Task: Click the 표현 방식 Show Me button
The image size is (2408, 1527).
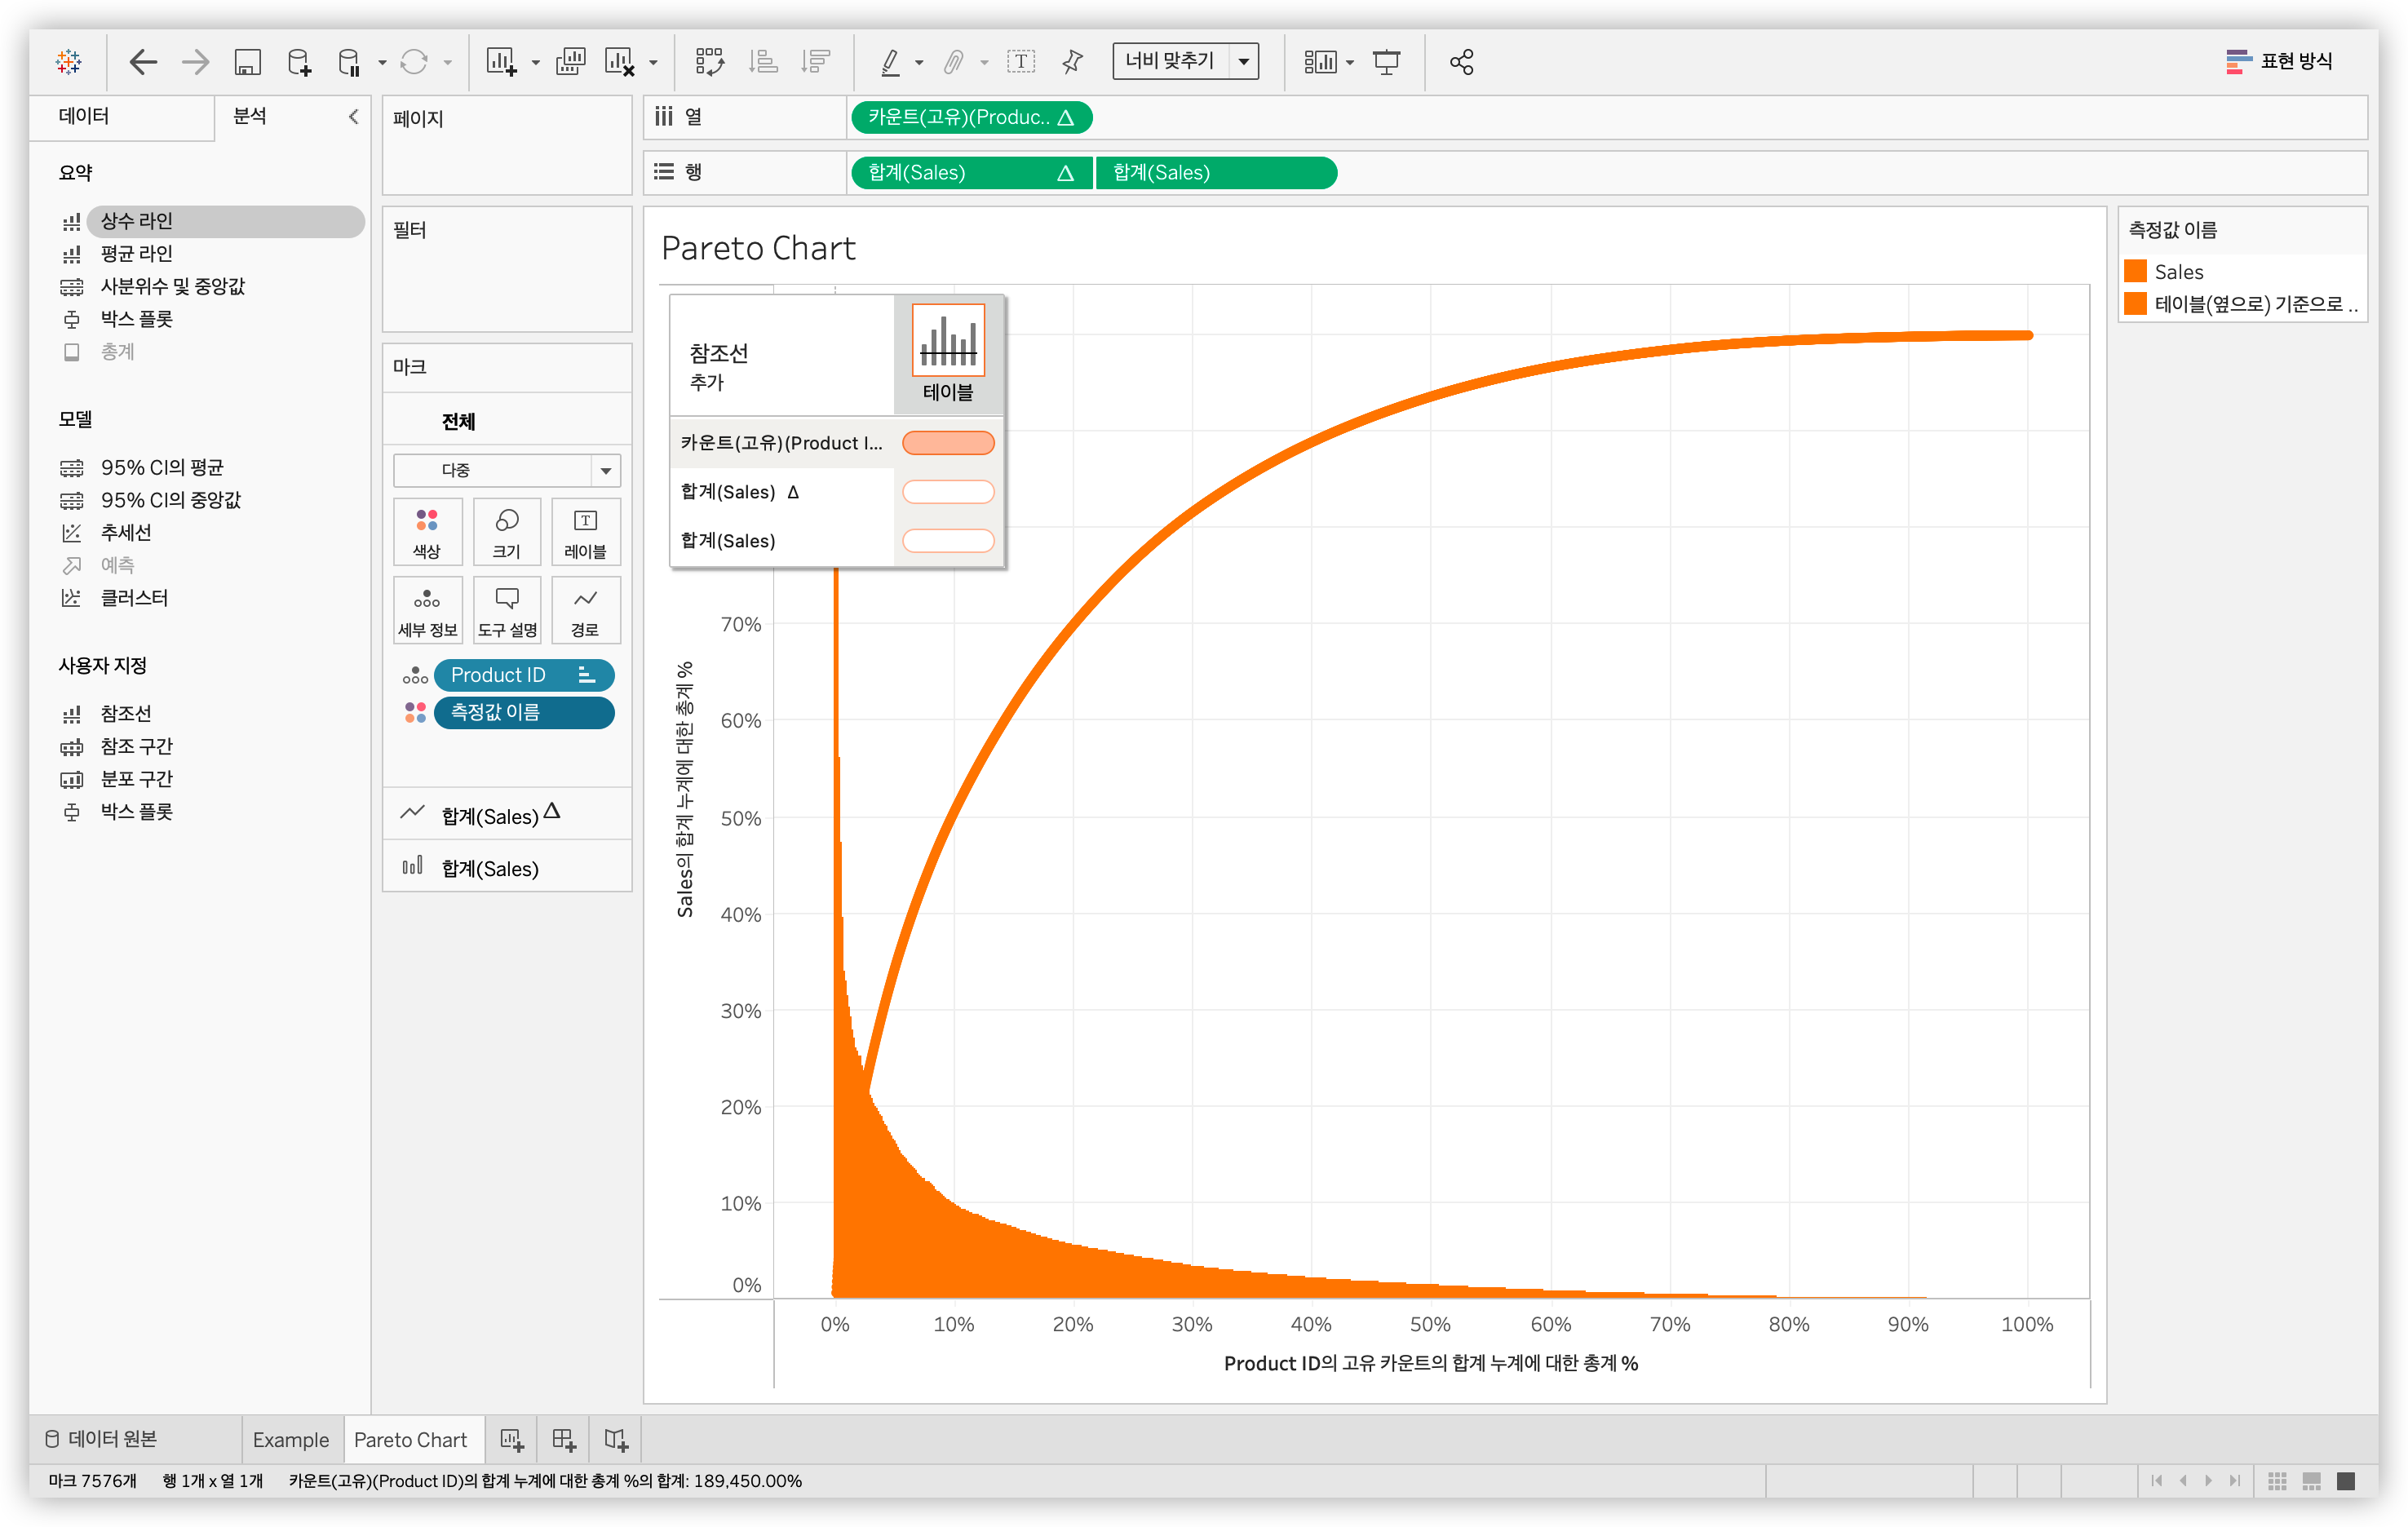Action: pyautogui.click(x=2279, y=62)
